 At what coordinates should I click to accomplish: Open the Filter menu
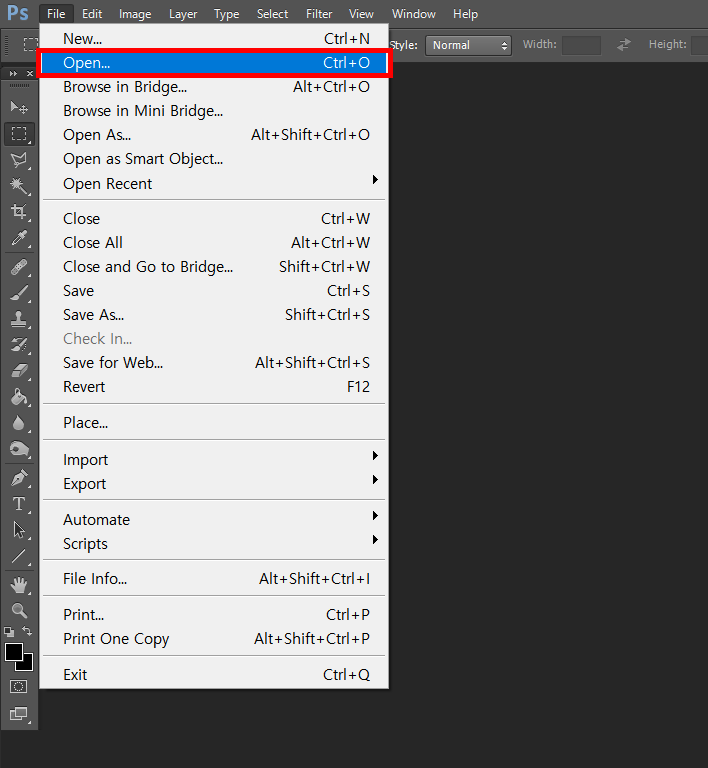pos(319,14)
